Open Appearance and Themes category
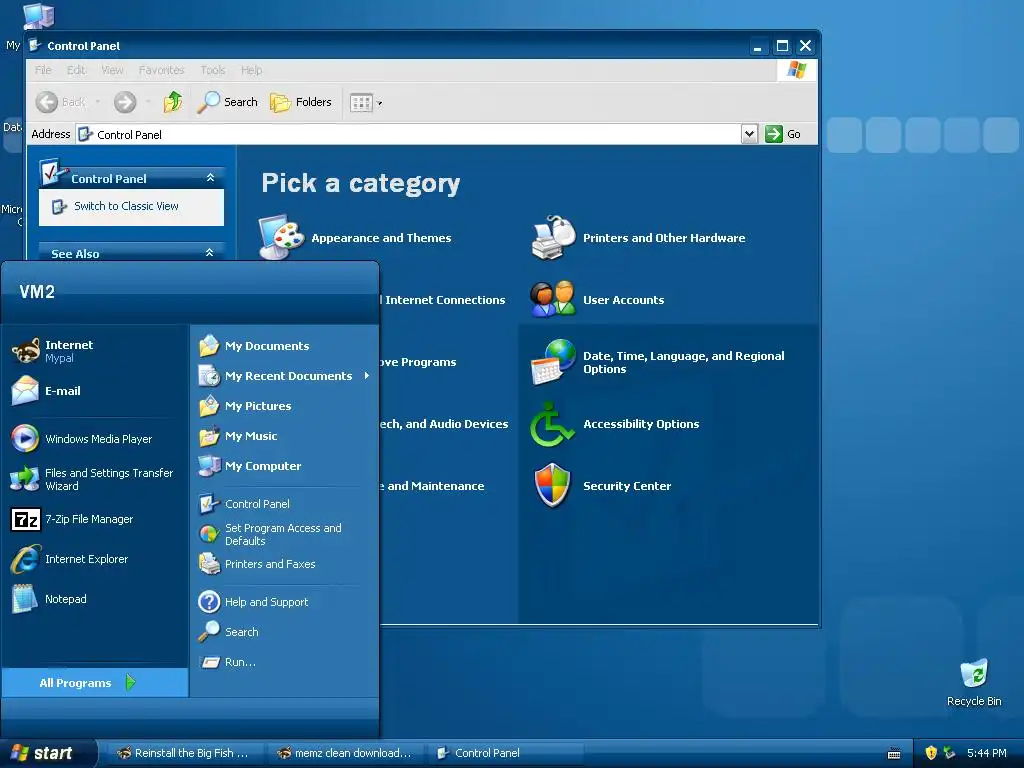This screenshot has height=768, width=1024. [356, 238]
